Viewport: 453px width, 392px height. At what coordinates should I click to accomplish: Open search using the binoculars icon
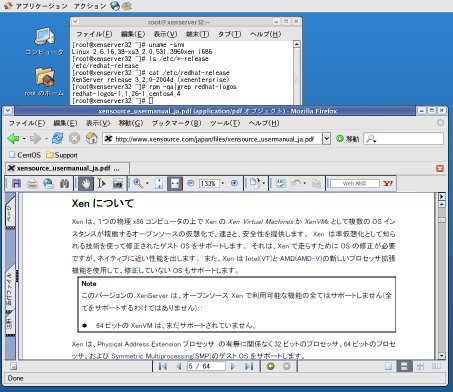click(x=64, y=183)
